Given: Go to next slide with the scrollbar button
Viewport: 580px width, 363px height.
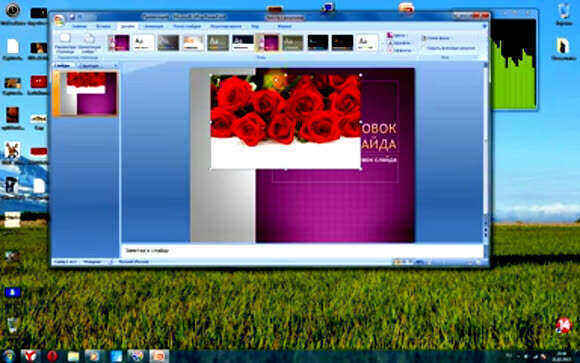Looking at the screenshot, I should point(486,236).
